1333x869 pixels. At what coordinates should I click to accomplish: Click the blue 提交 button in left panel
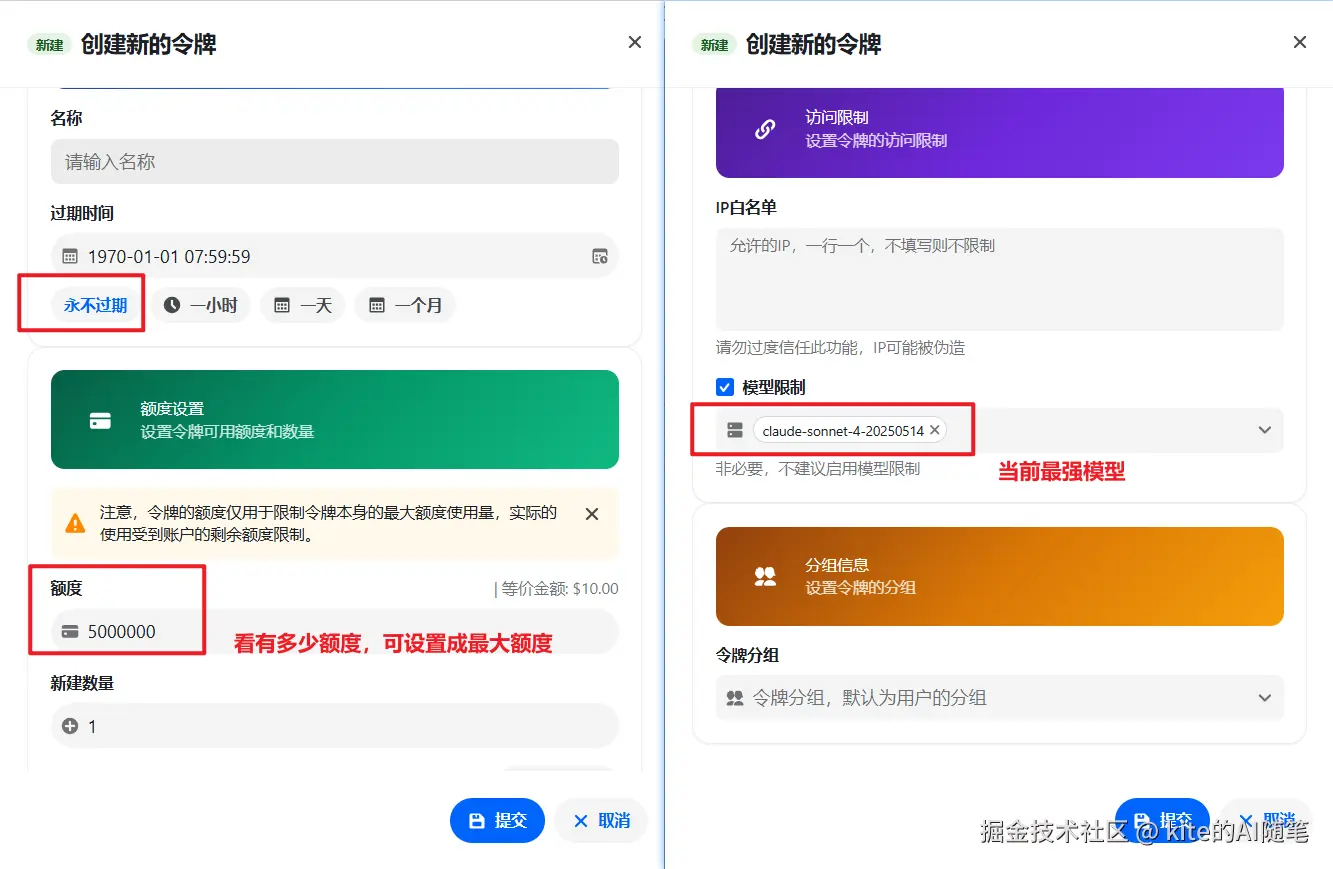point(497,820)
